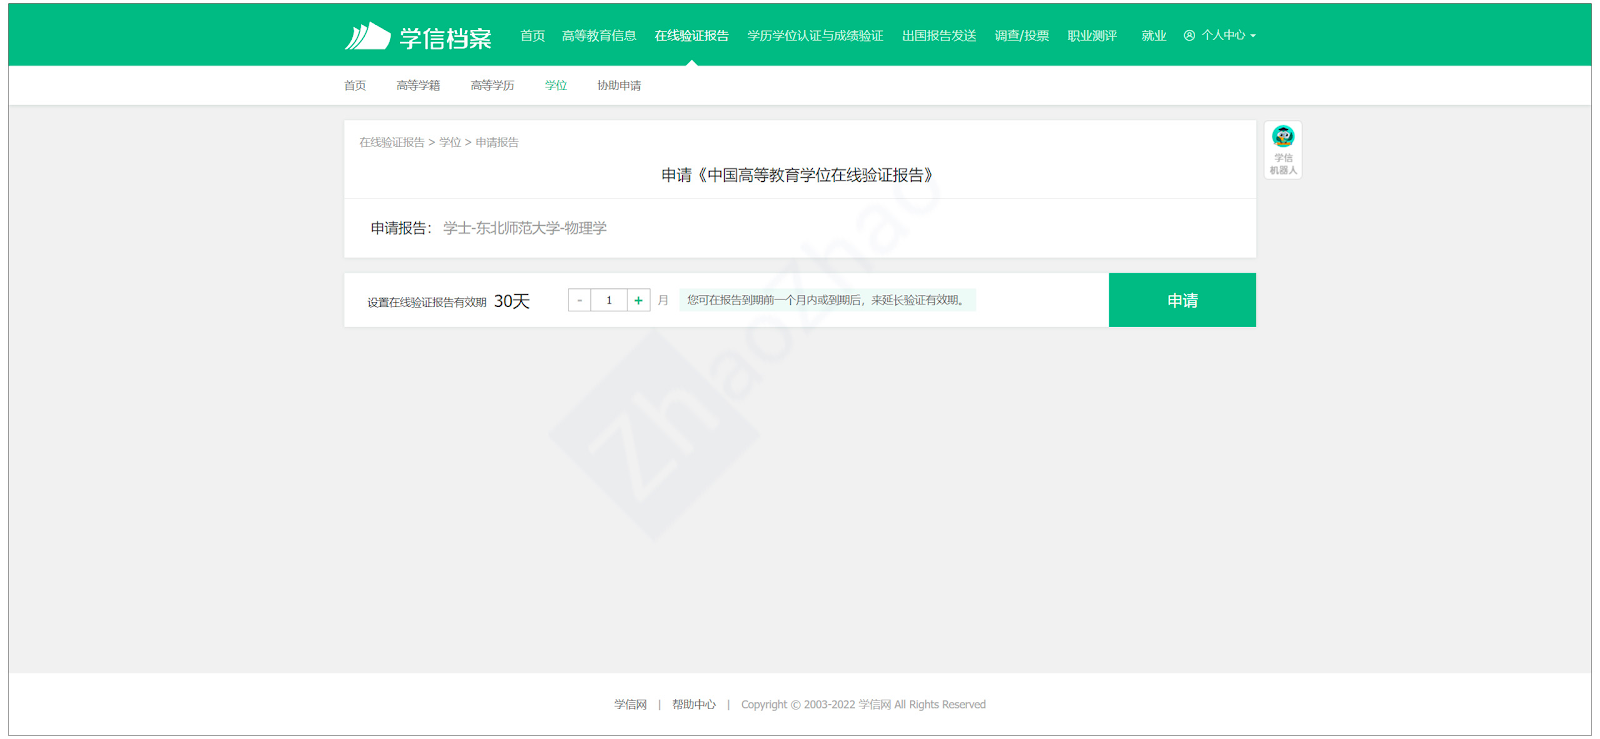Switch to 高等学籍 tab
1600x739 pixels.
418,86
